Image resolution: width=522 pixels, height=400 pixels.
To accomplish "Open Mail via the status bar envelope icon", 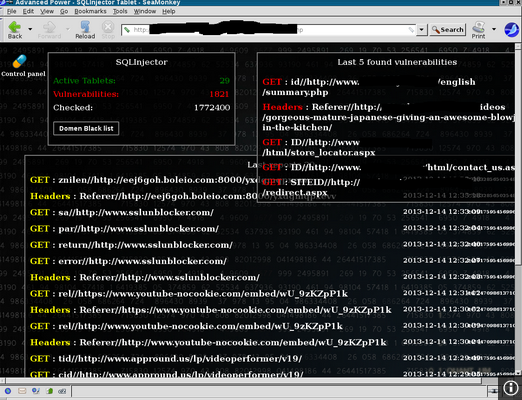I will (x=22, y=391).
